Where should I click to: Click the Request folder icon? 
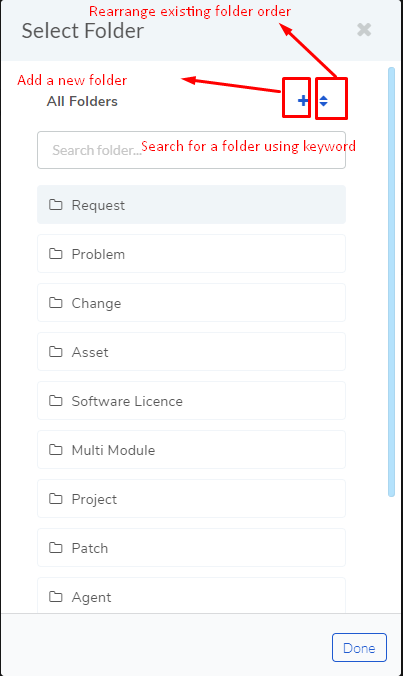pyautogui.click(x=56, y=204)
